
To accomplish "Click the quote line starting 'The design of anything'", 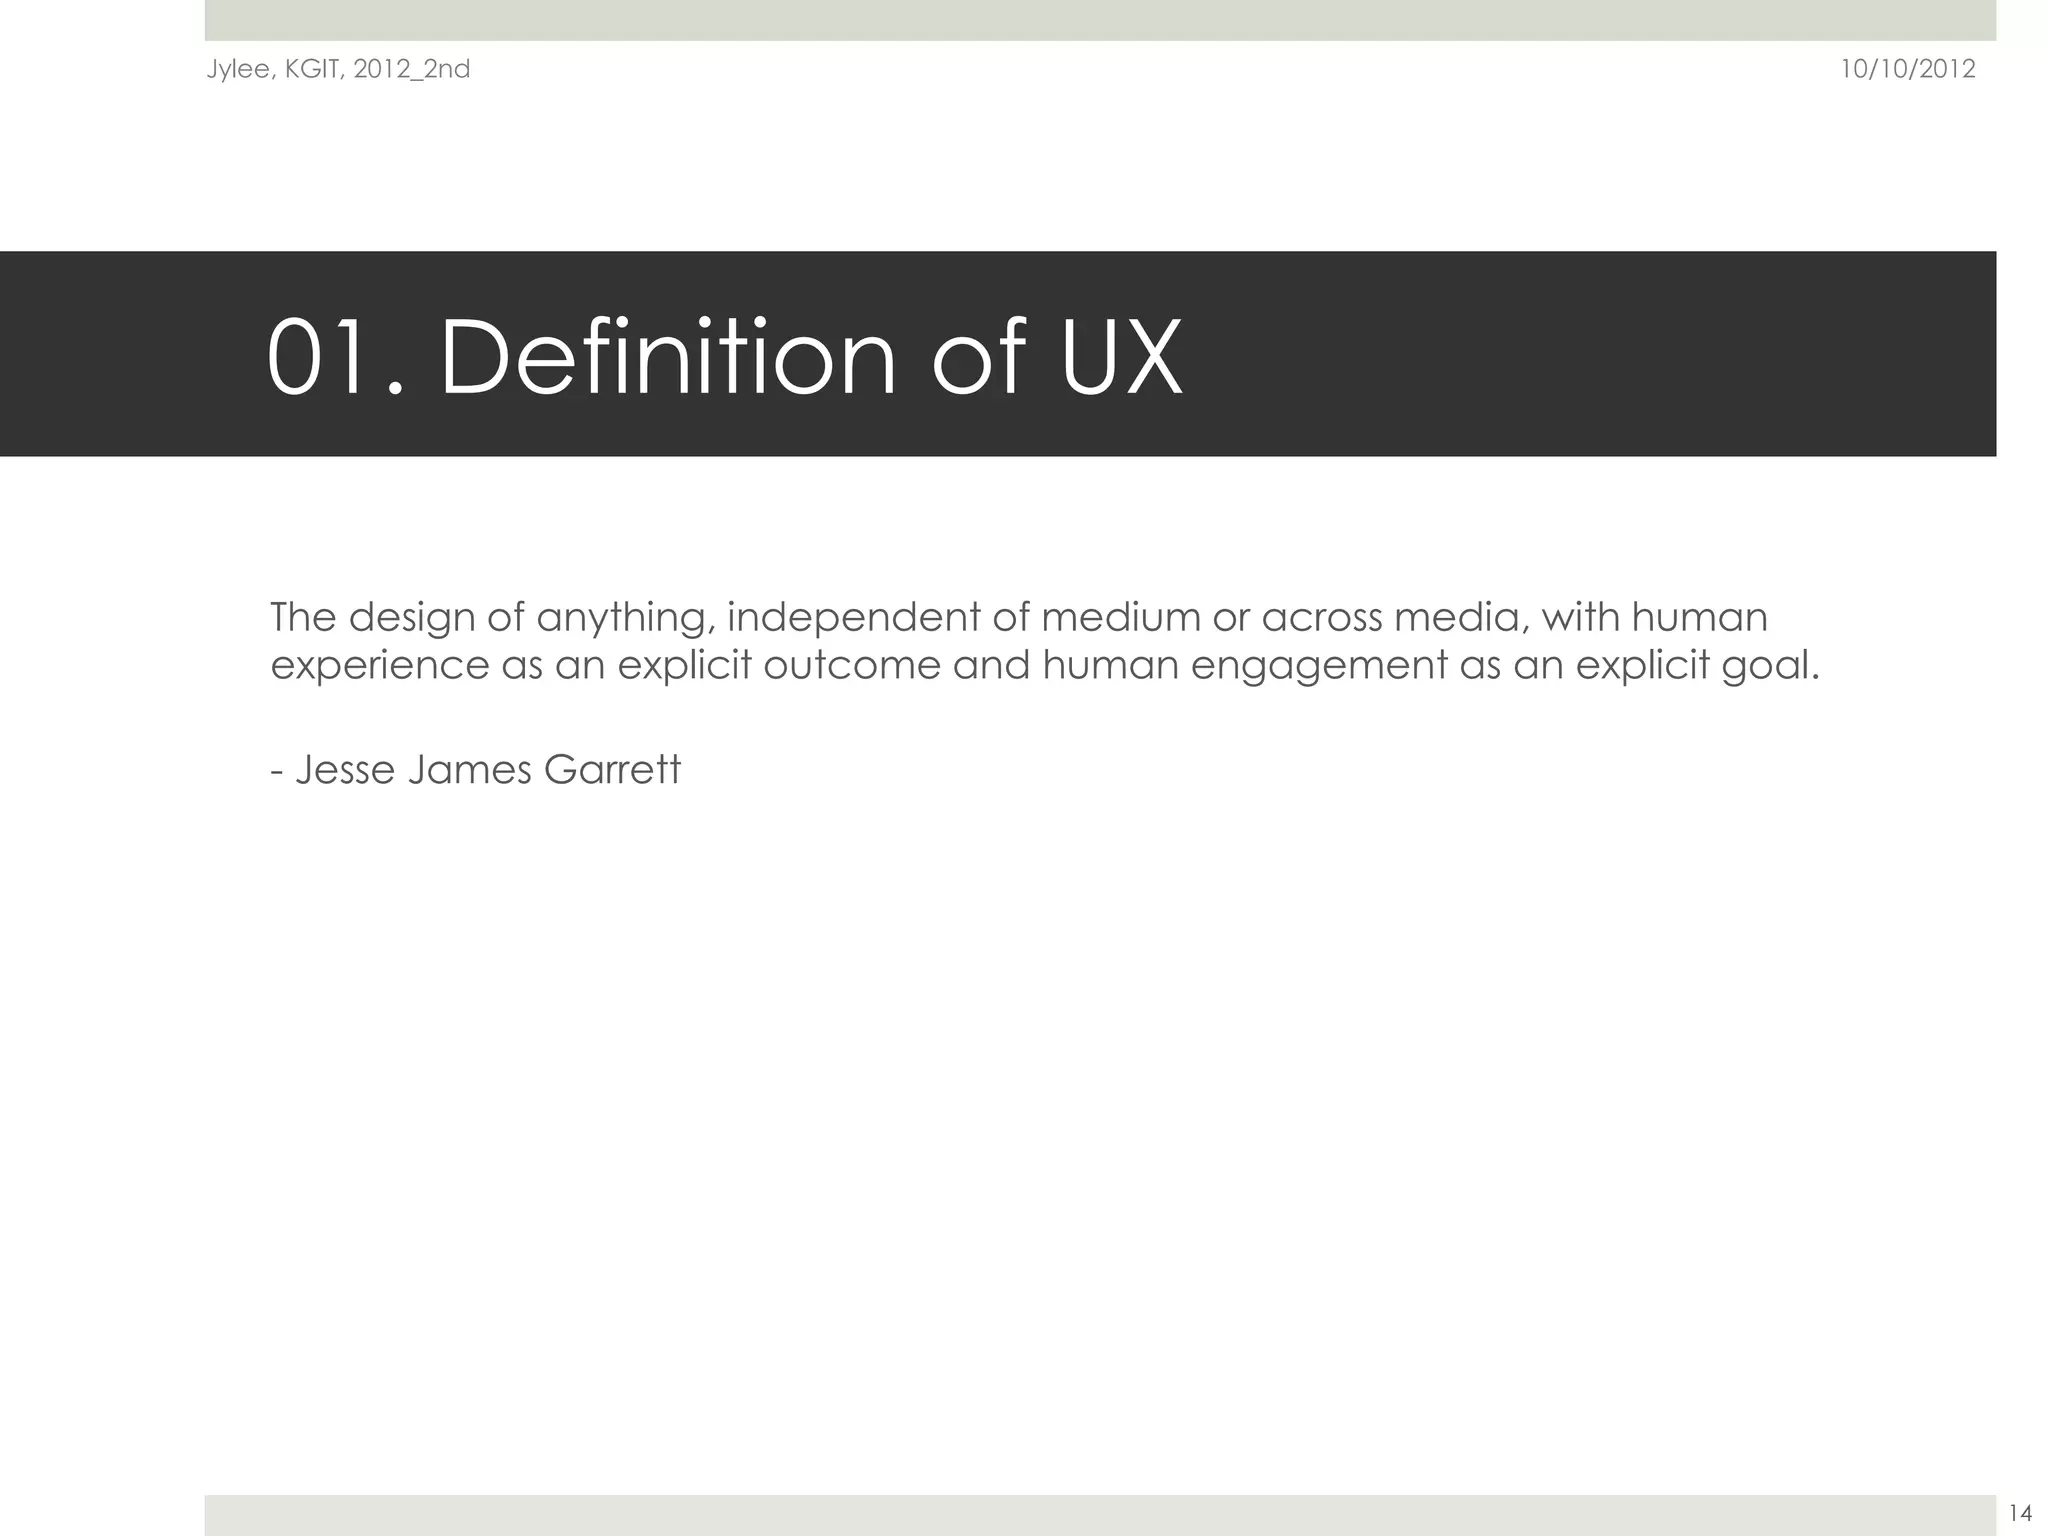I will pos(1019,617).
